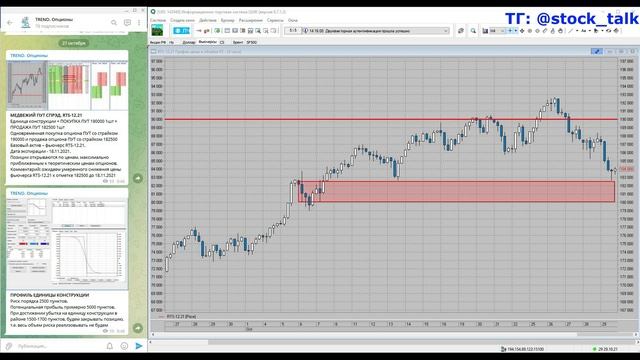
Task: Open the Сервисы menu
Action: coord(275,20)
